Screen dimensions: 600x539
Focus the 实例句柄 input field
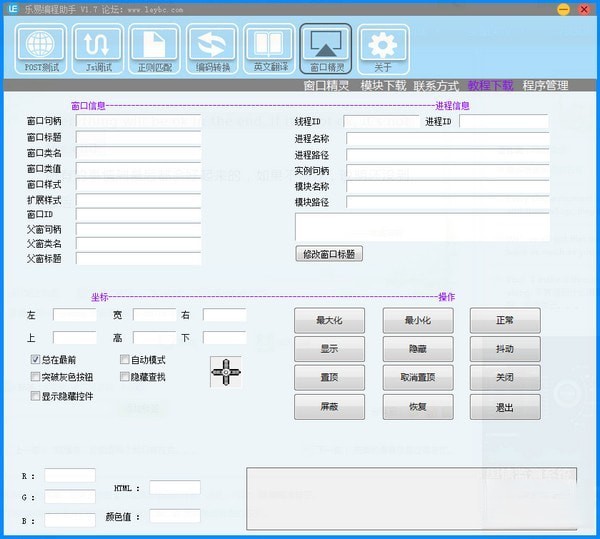coord(448,171)
